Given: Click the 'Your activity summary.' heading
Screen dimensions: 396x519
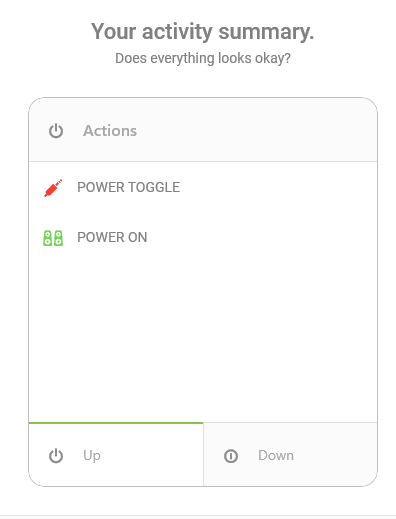Looking at the screenshot, I should tap(203, 31).
